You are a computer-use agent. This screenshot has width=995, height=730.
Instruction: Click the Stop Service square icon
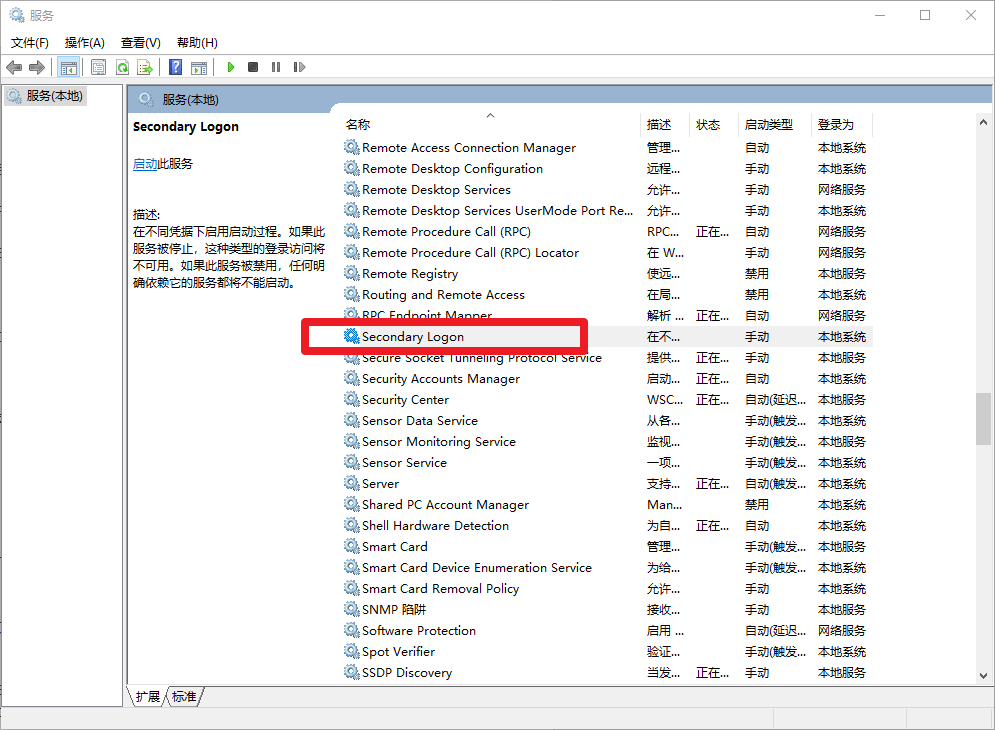[x=253, y=67]
